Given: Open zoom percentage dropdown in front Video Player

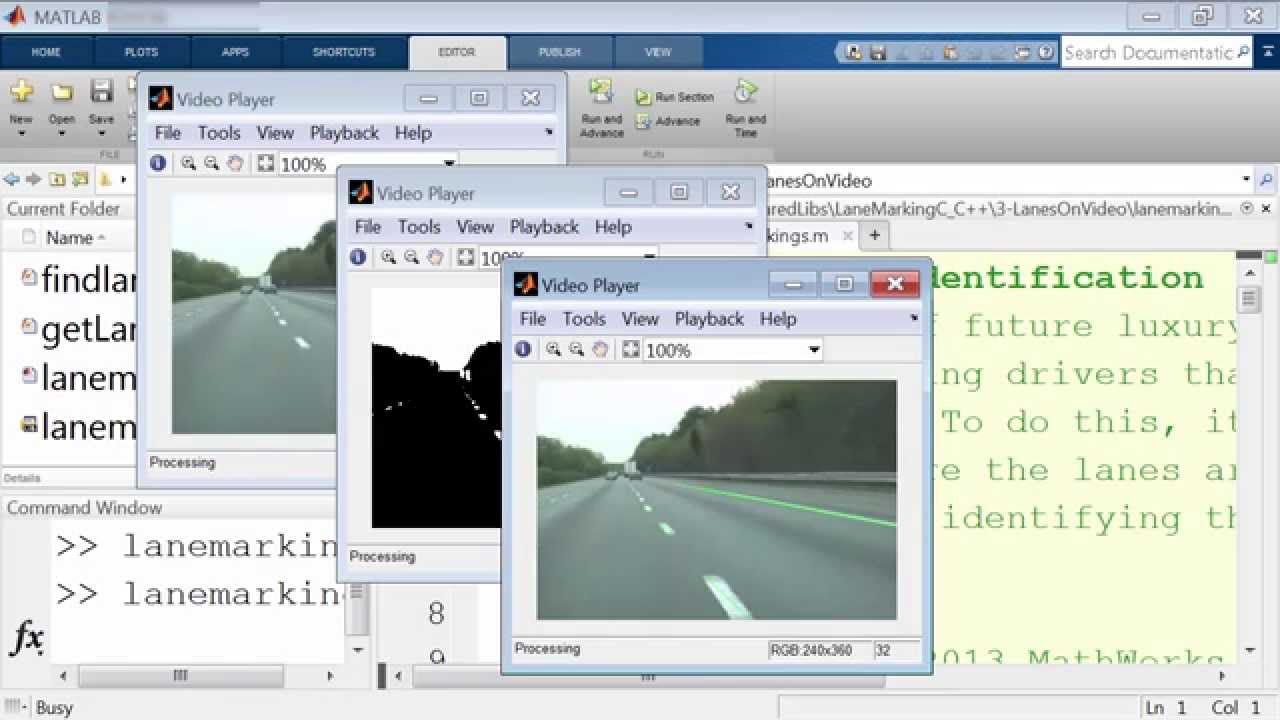Looking at the screenshot, I should click(x=814, y=350).
